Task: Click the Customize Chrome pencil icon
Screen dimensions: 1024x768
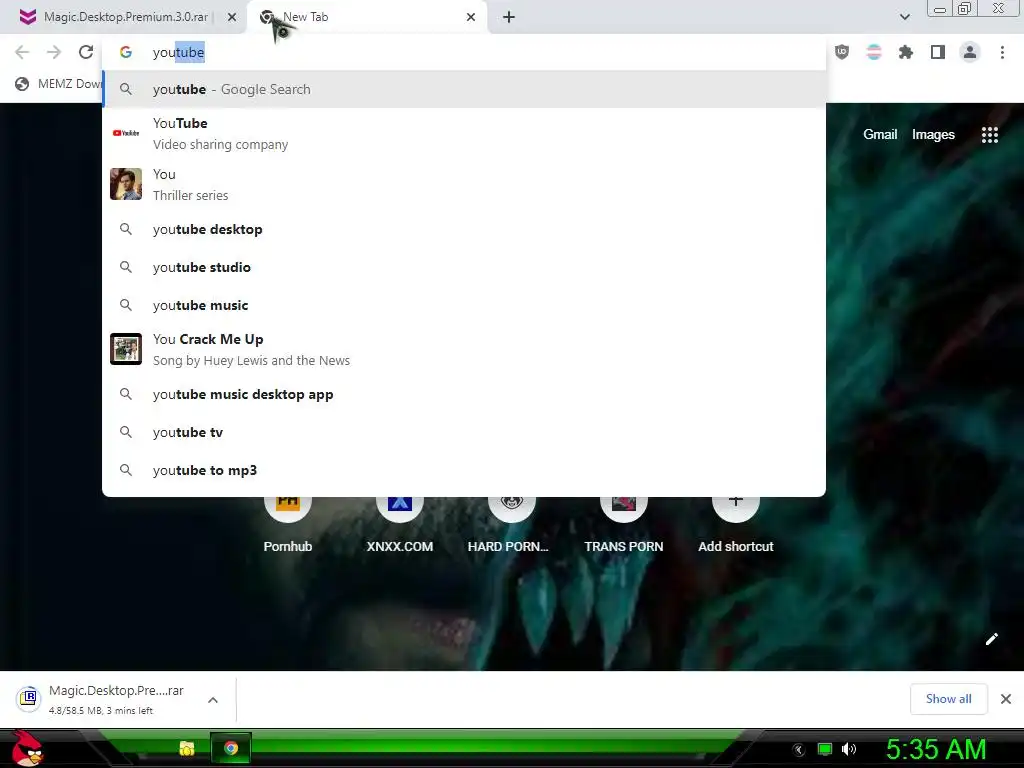Action: click(x=991, y=639)
